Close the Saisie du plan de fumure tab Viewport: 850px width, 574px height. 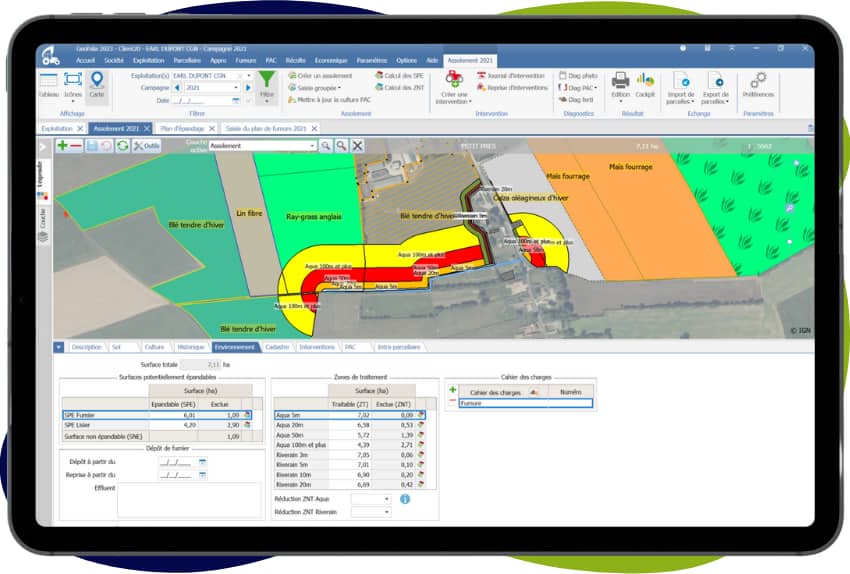[x=314, y=128]
